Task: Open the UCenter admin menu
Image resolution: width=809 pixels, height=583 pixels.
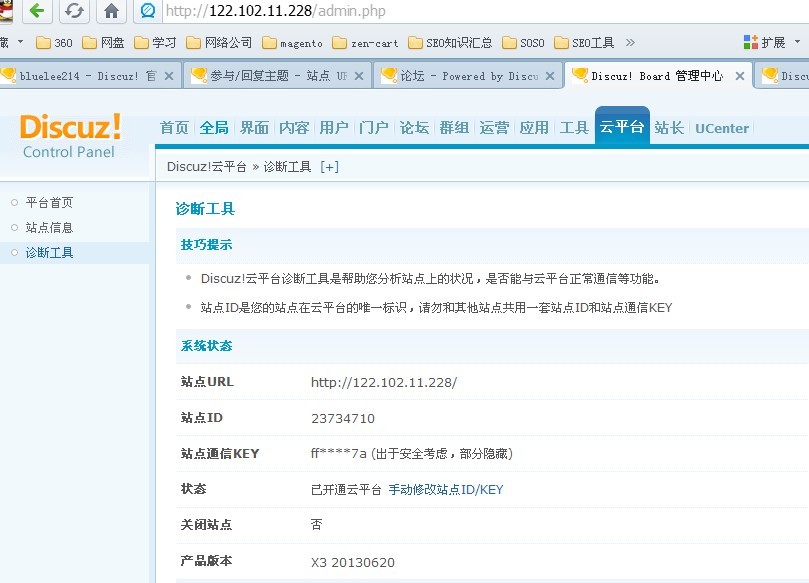Action: click(722, 128)
